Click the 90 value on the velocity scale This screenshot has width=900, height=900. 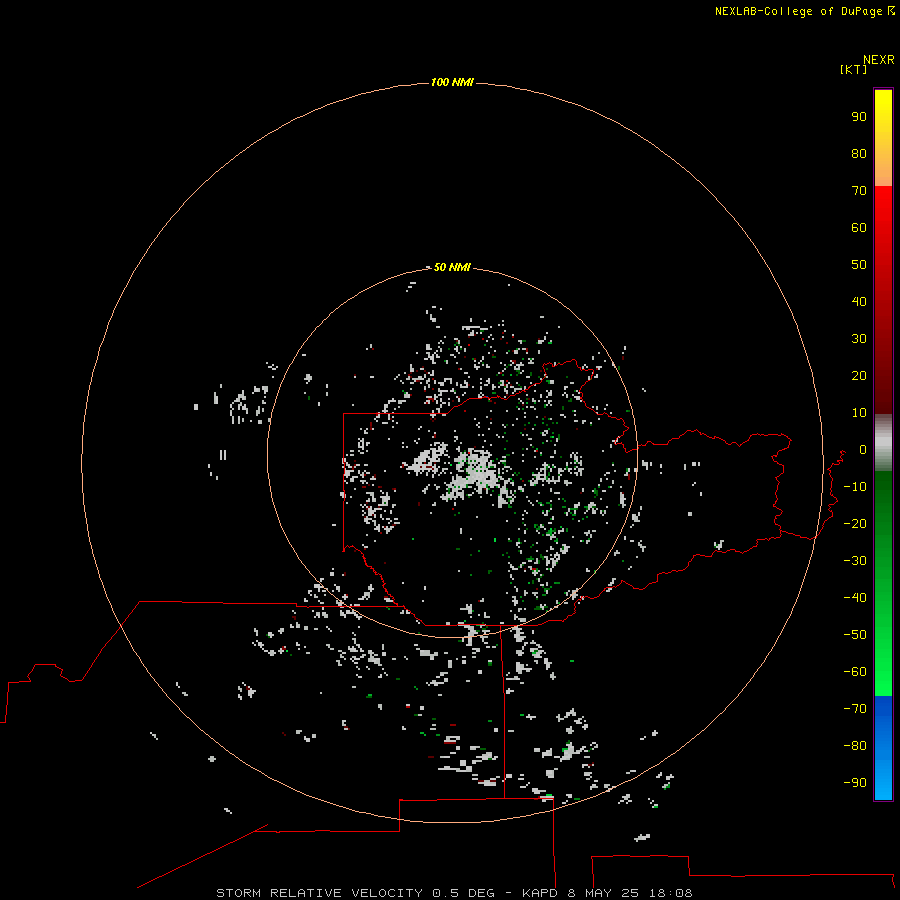pyautogui.click(x=859, y=117)
